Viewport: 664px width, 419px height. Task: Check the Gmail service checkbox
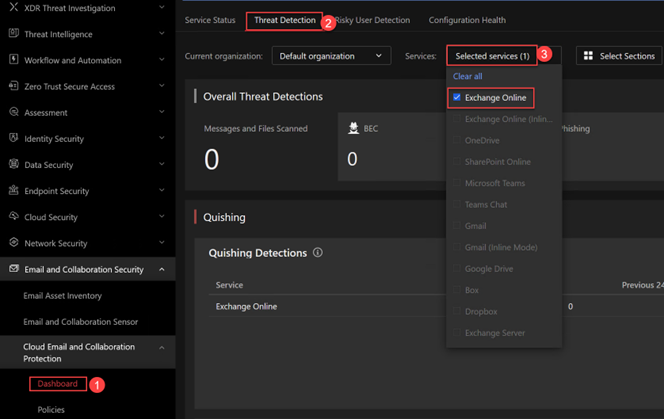point(457,226)
